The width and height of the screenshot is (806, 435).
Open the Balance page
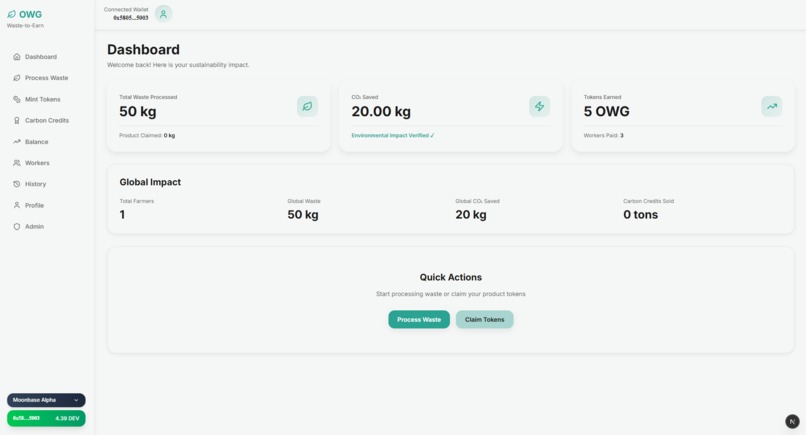(x=46, y=141)
